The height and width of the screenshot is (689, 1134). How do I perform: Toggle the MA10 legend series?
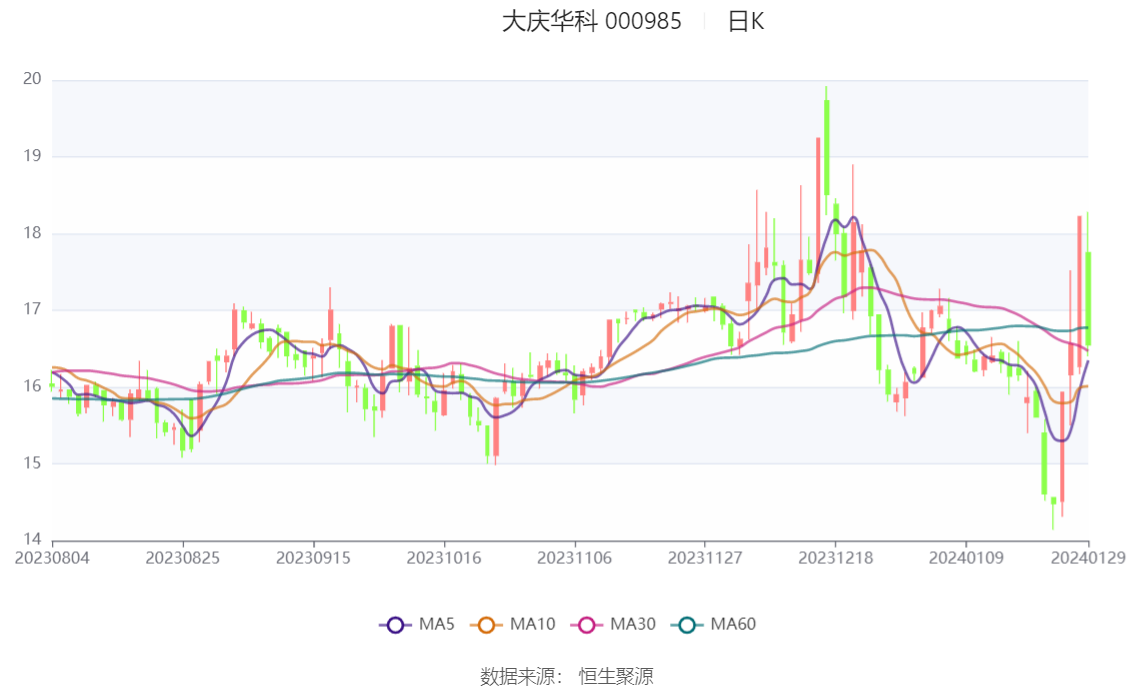(x=513, y=625)
